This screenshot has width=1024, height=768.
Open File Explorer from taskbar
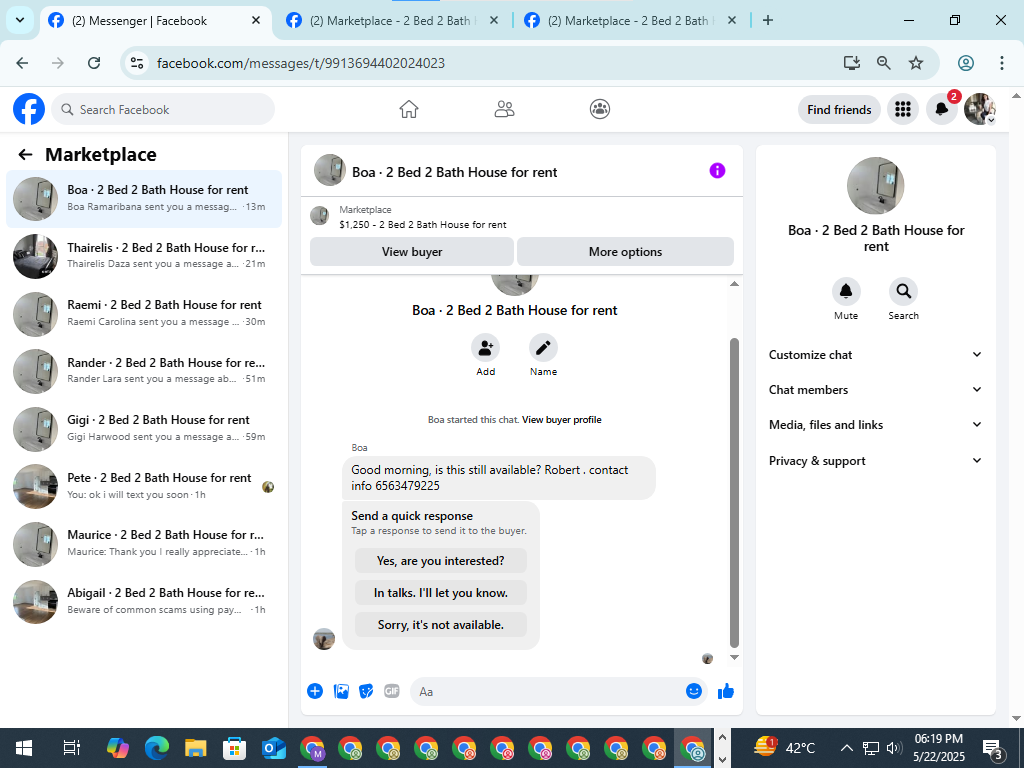click(195, 748)
